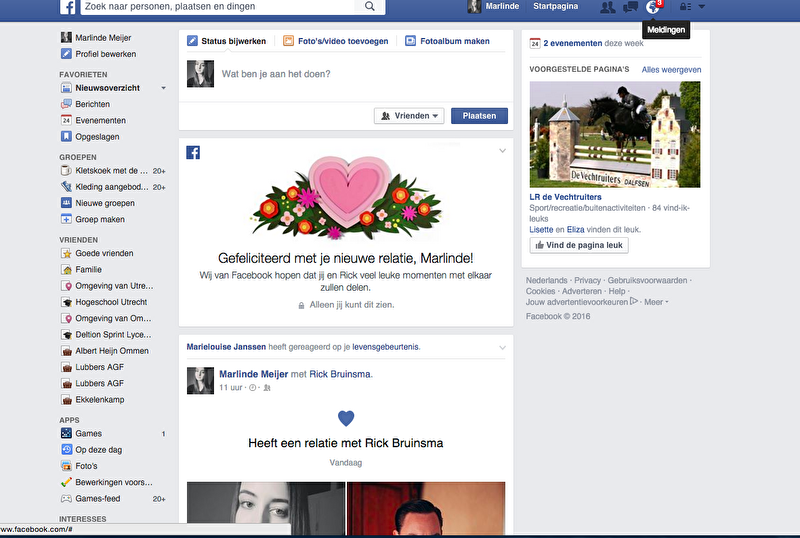Click the Foto's app icon
This screenshot has width=800, height=538.
[x=66, y=466]
